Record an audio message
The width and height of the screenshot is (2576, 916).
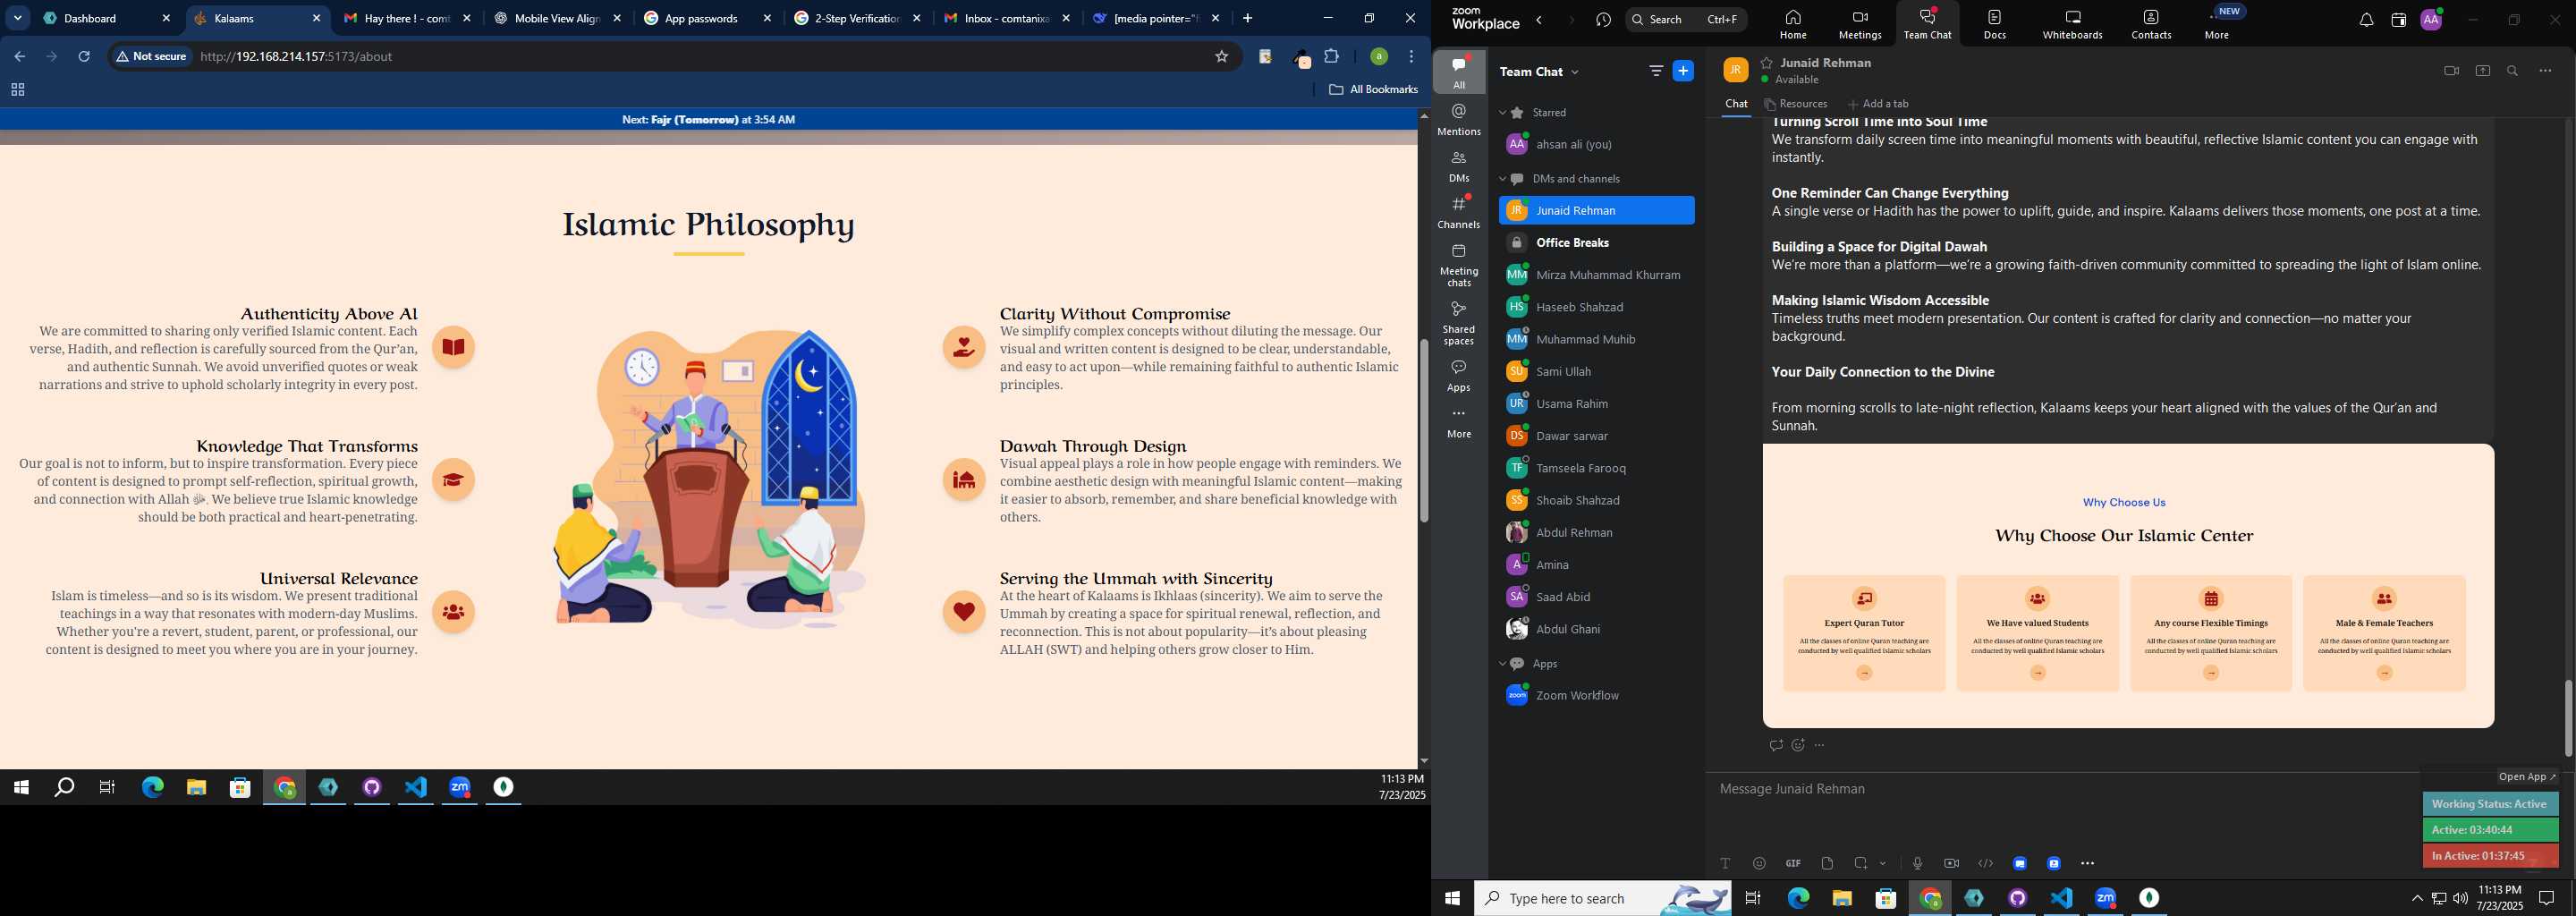1917,863
